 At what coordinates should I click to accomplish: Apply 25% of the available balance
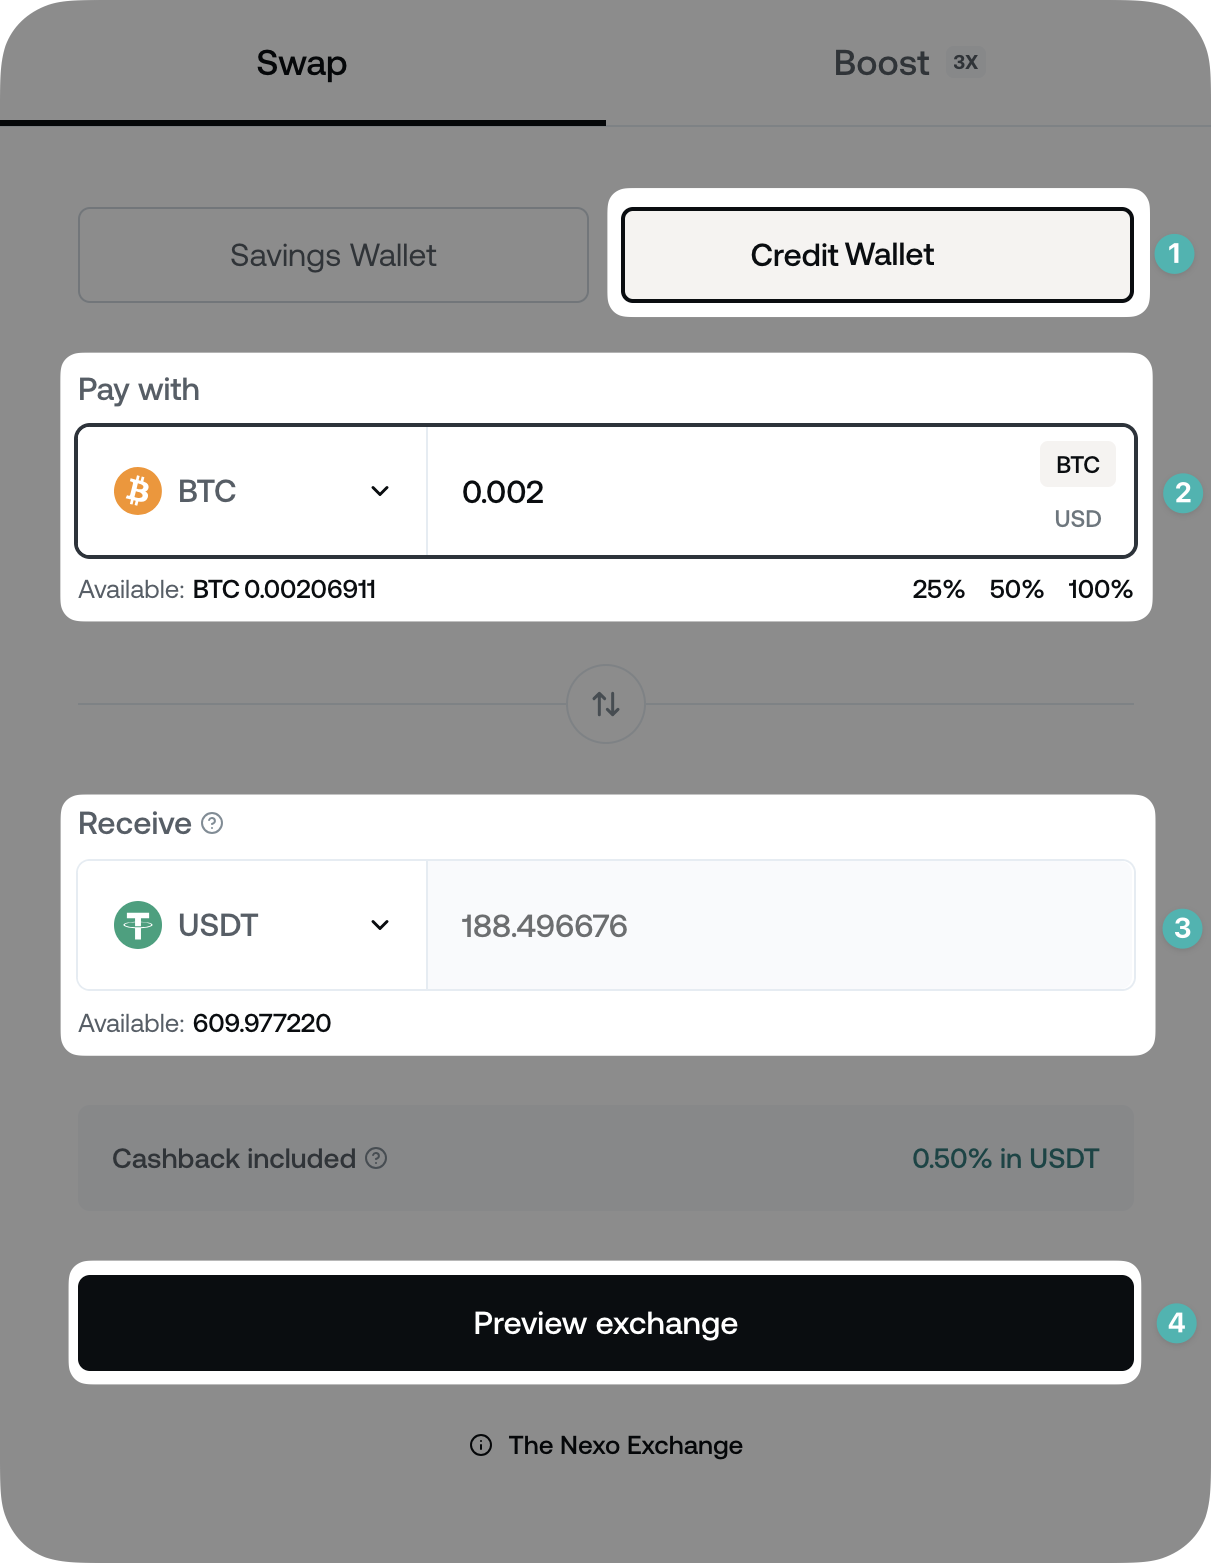937,589
